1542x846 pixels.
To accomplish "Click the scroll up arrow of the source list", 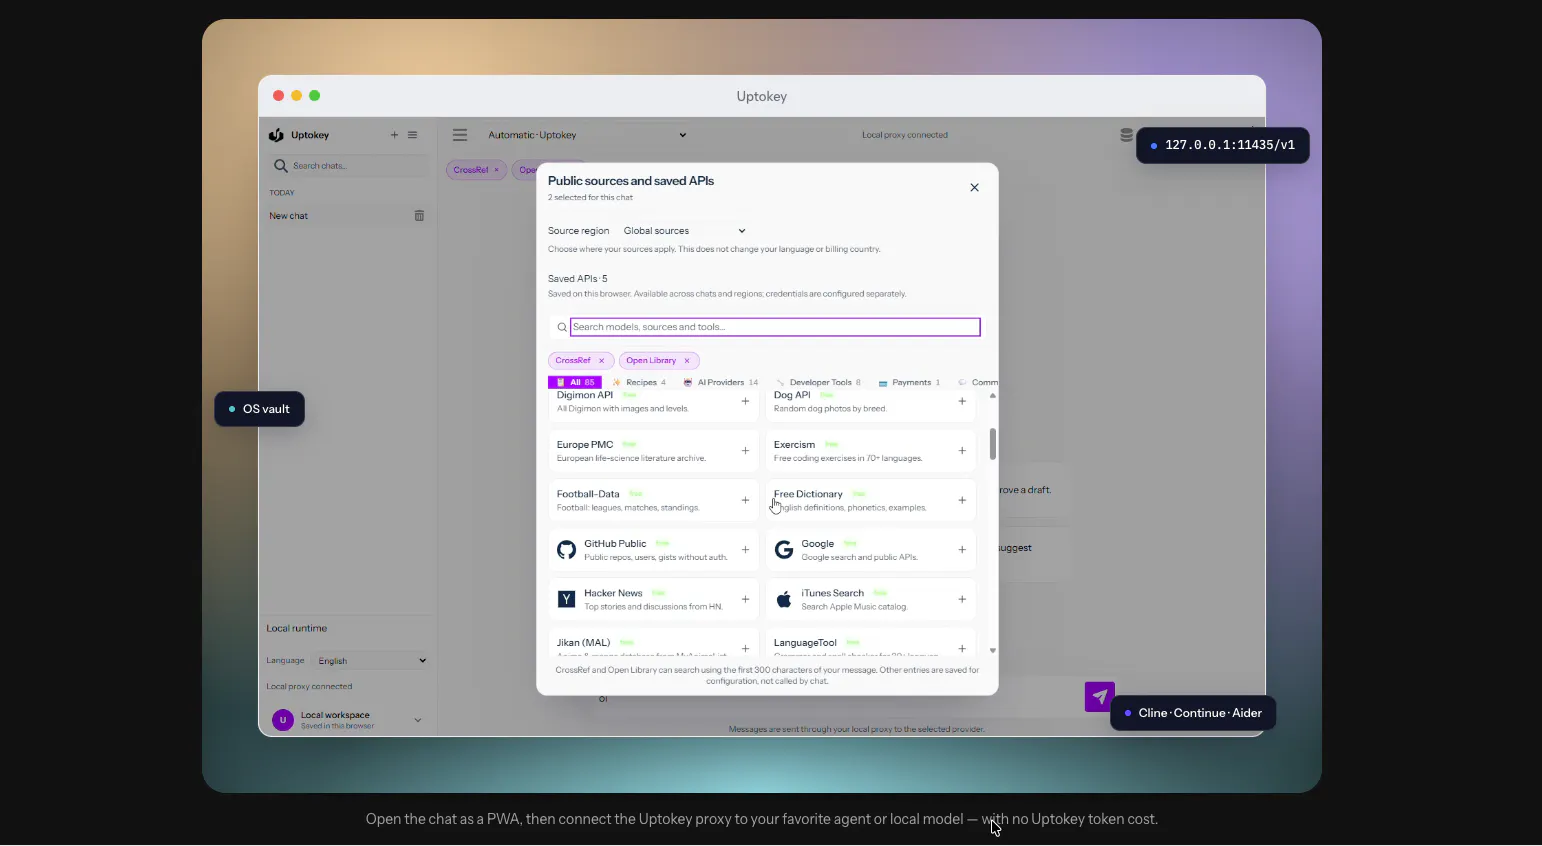I will 993,397.
